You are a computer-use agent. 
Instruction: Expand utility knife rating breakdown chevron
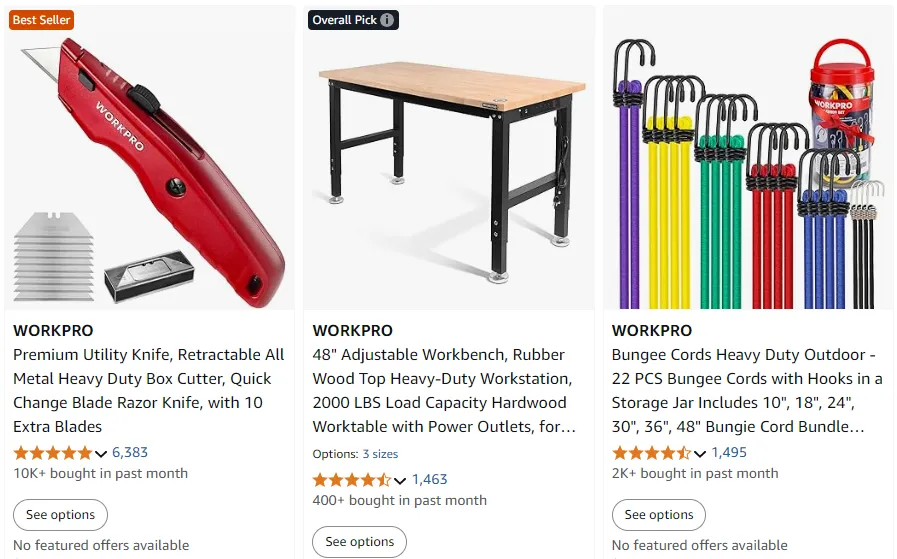[x=101, y=454]
